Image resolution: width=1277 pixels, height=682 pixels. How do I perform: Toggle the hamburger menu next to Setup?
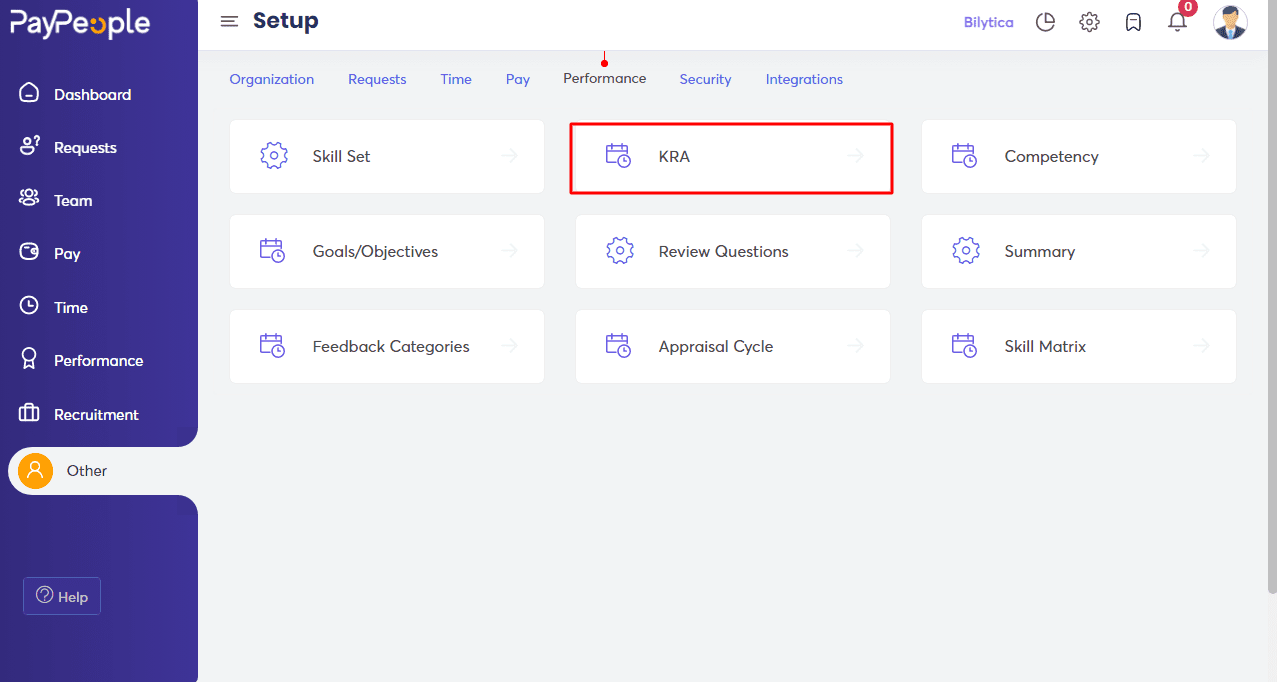tap(229, 21)
